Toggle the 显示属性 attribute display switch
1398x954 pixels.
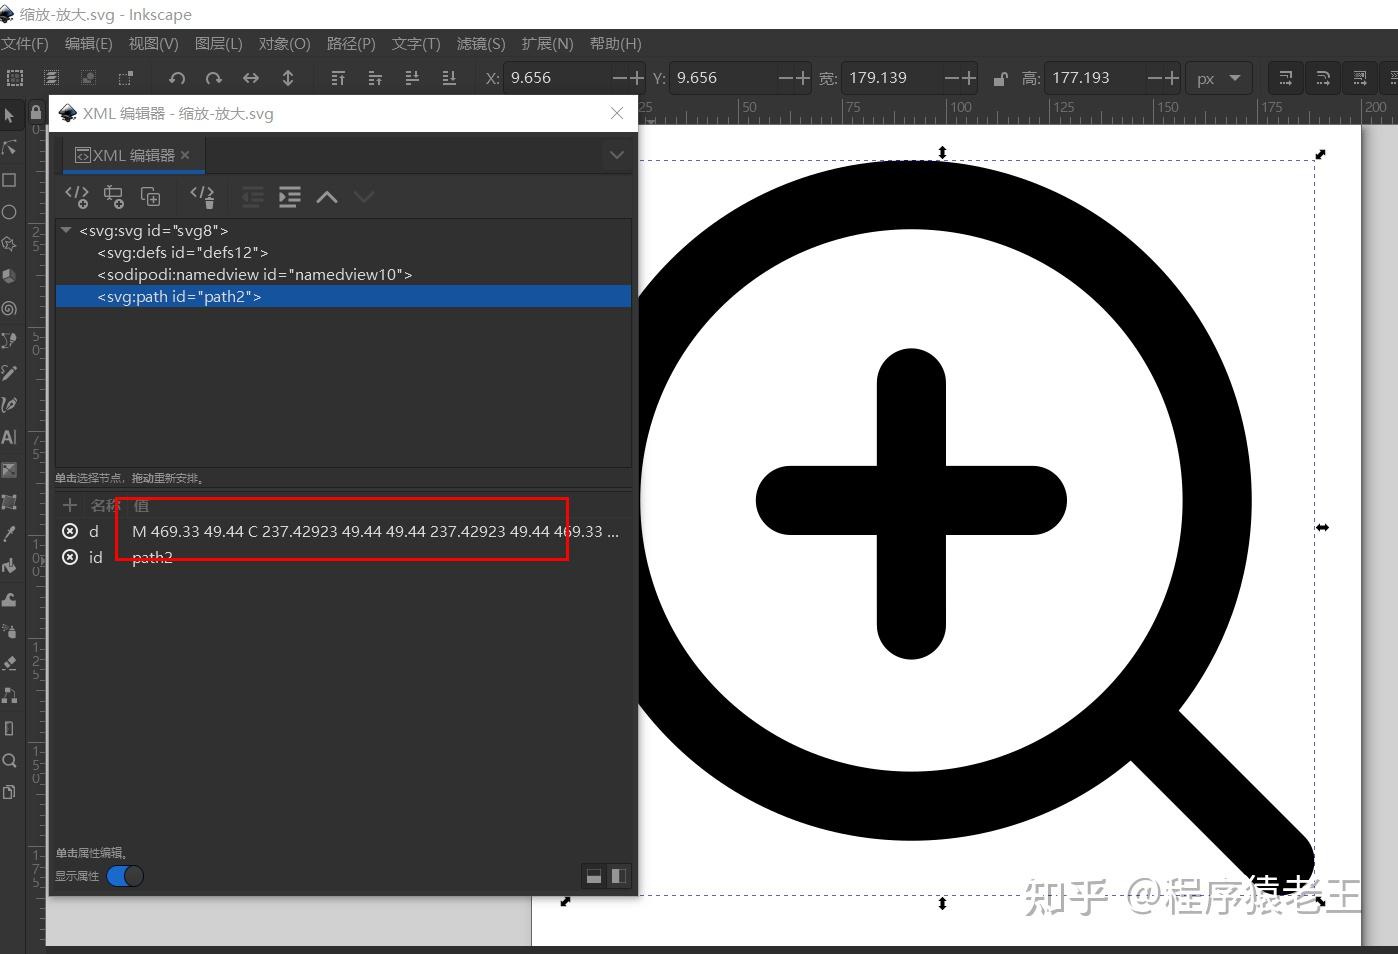[124, 875]
